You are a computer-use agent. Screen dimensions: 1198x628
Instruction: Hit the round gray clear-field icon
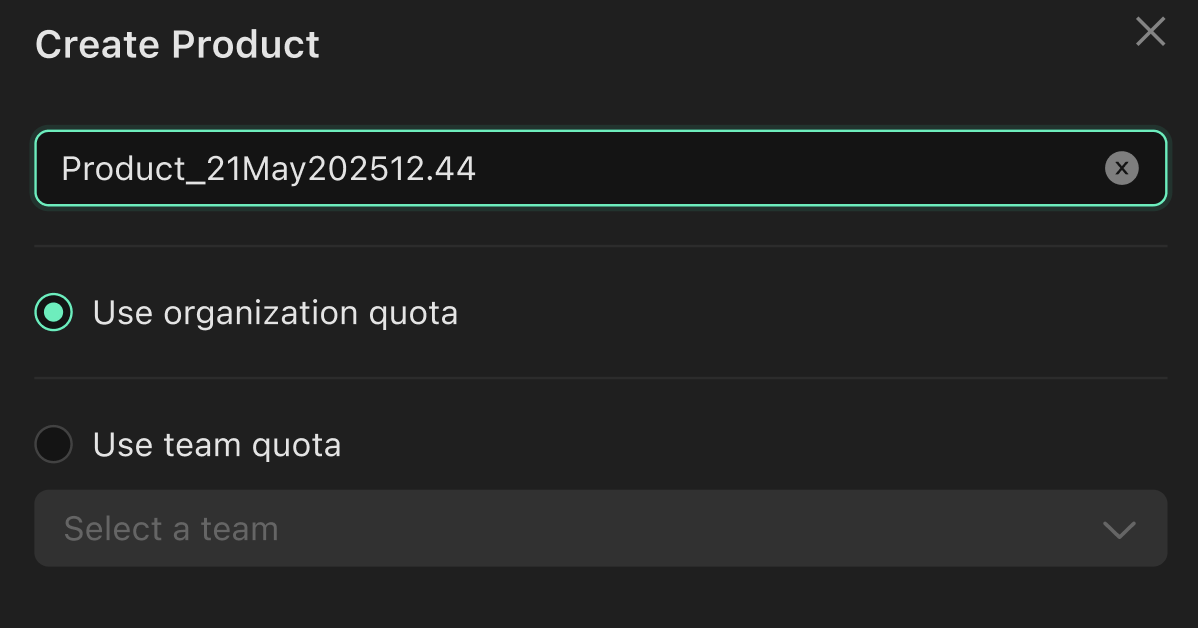click(1121, 169)
